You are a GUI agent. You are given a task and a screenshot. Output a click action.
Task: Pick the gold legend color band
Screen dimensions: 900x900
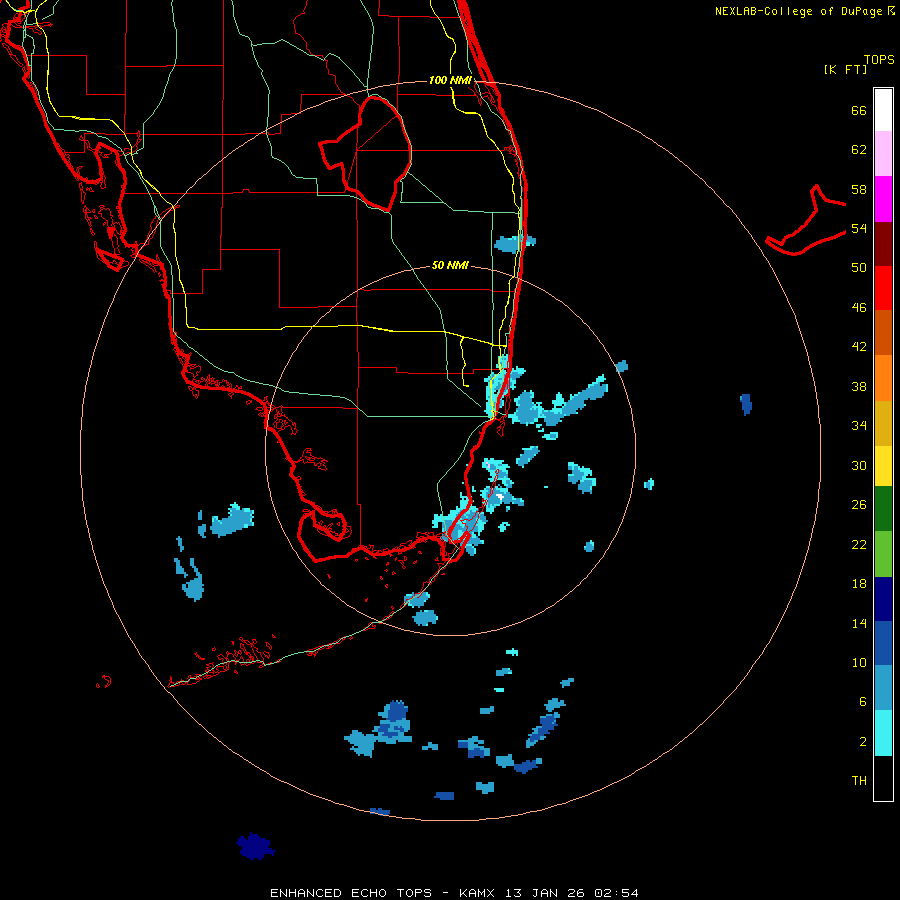pyautogui.click(x=883, y=423)
